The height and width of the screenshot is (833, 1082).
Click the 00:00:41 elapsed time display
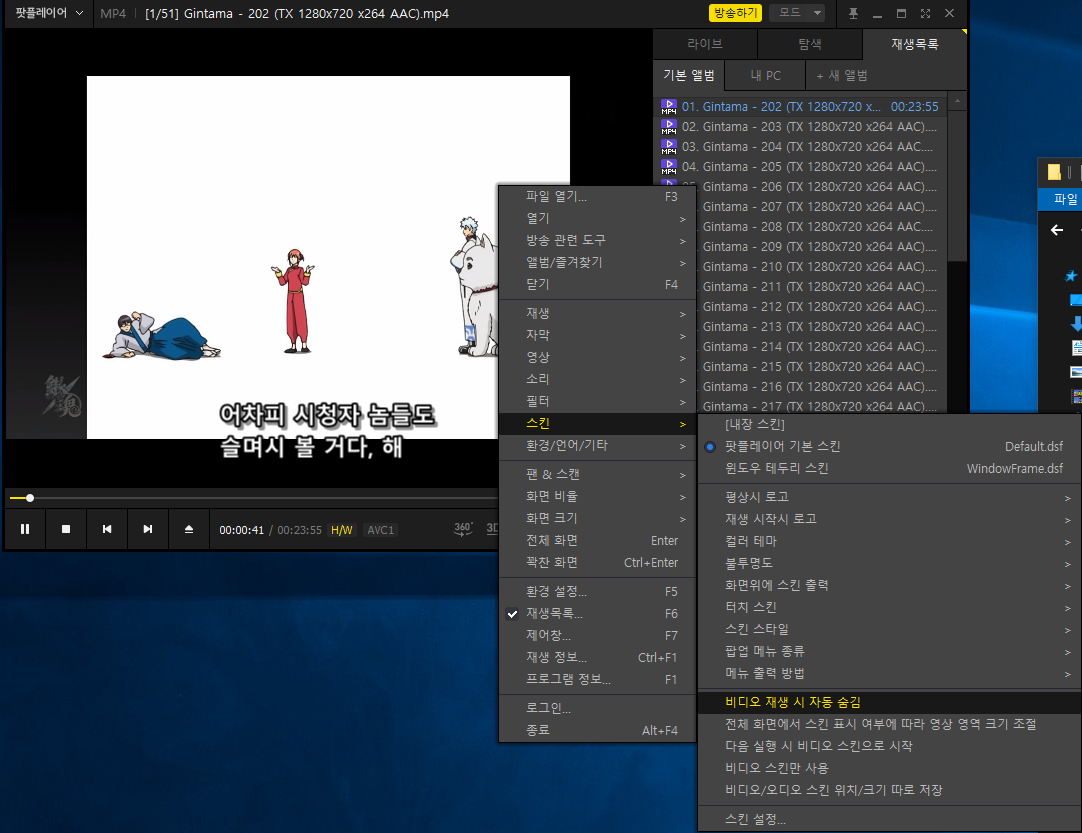point(242,530)
